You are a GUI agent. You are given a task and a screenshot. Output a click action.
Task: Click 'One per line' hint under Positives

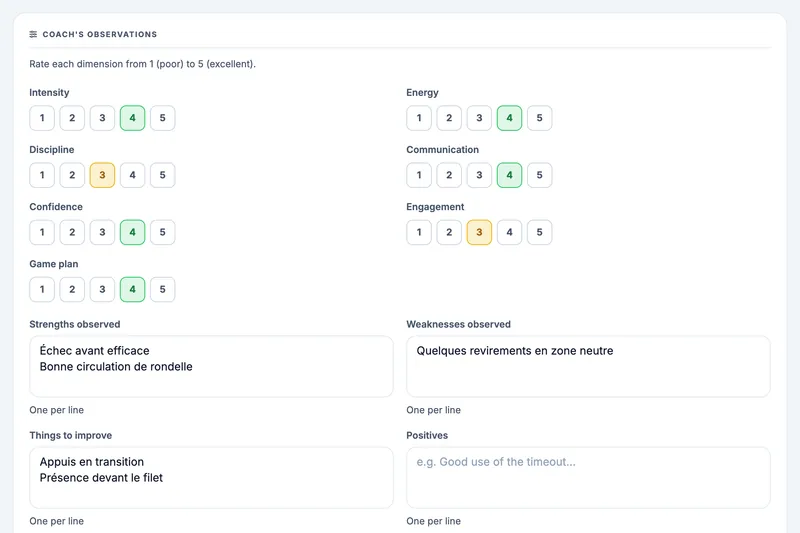[433, 521]
